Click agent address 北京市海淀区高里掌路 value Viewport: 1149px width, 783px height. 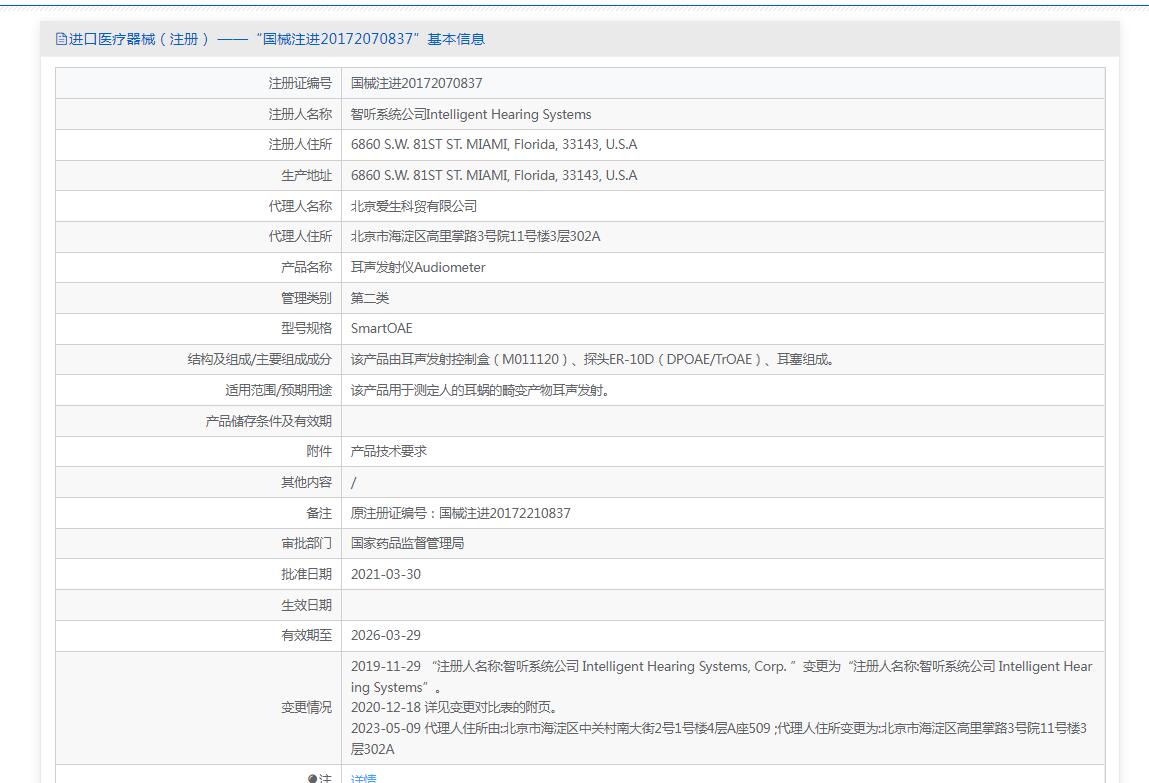475,237
